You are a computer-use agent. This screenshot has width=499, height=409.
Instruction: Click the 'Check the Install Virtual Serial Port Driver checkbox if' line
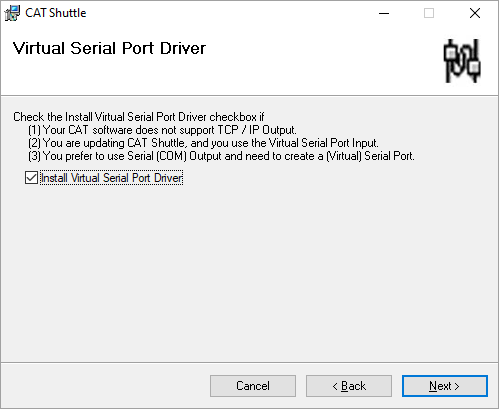(139, 117)
